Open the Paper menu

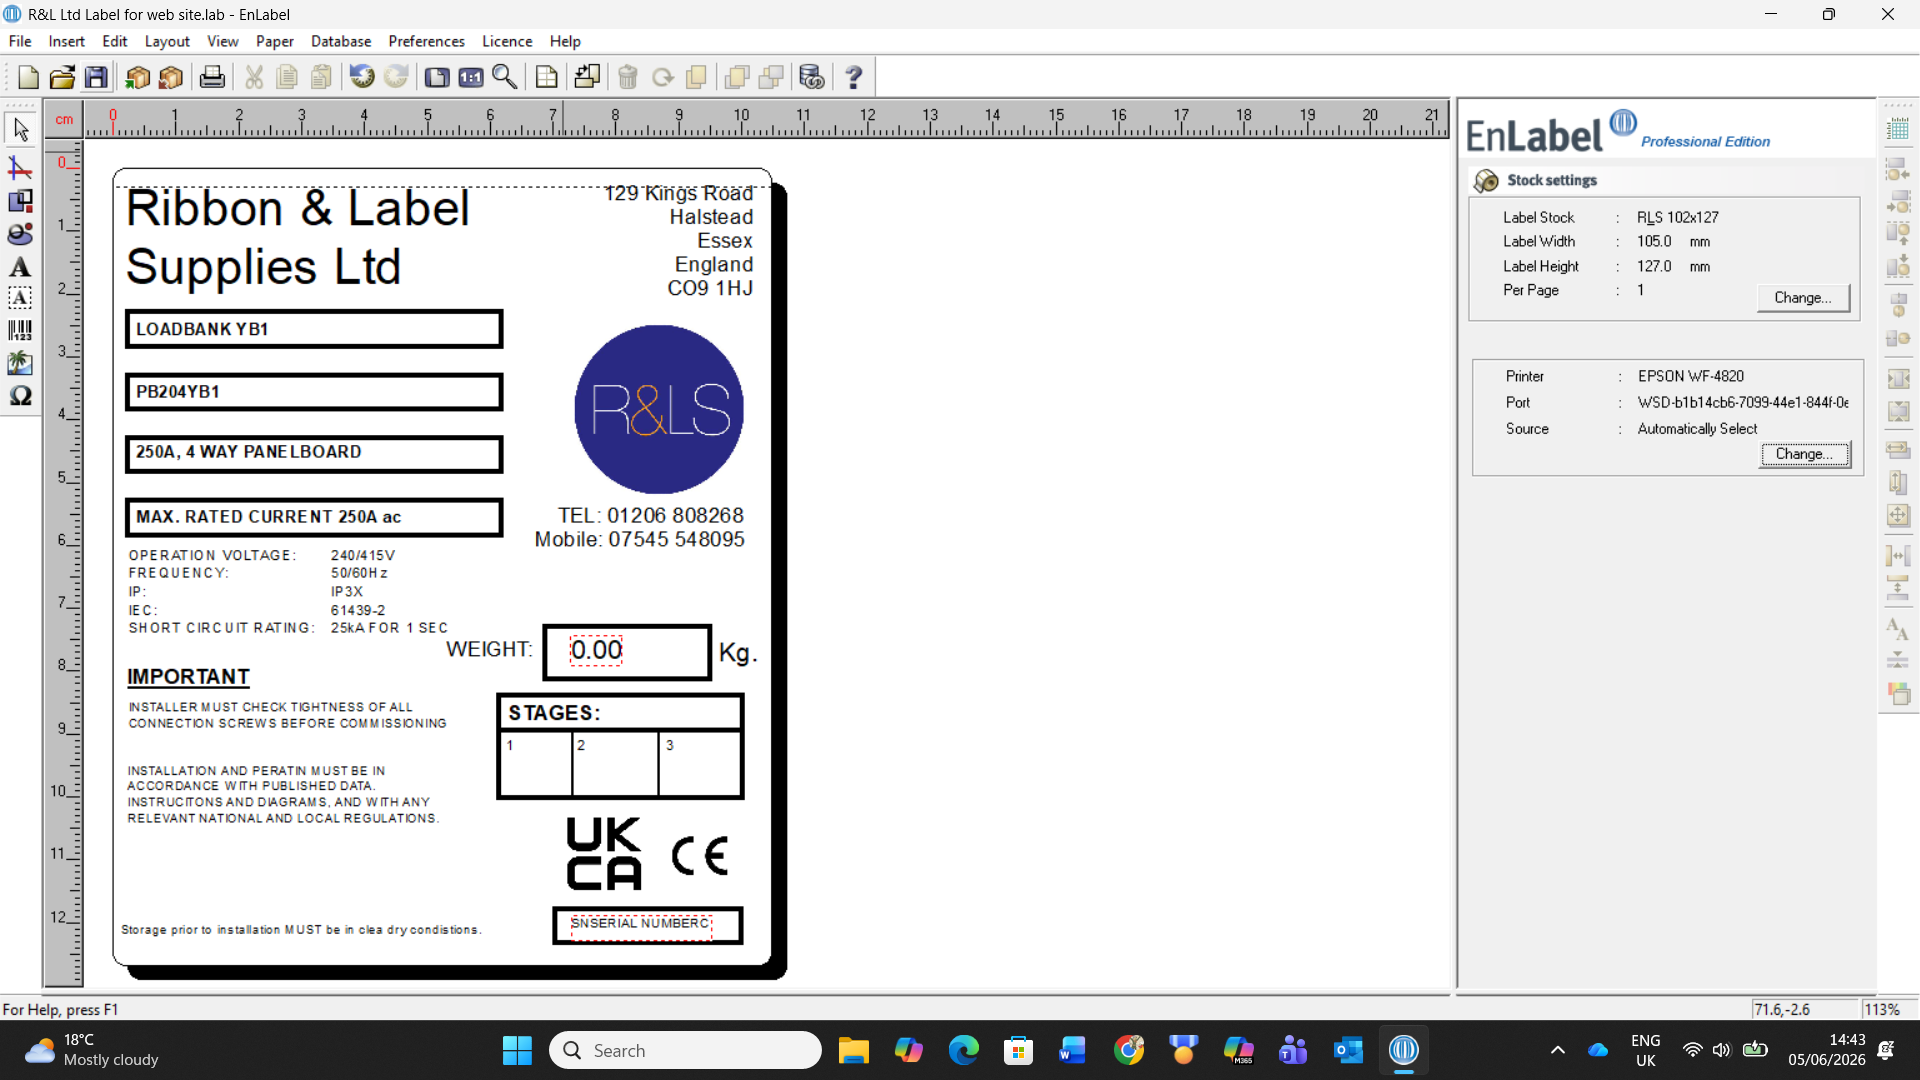pos(275,41)
